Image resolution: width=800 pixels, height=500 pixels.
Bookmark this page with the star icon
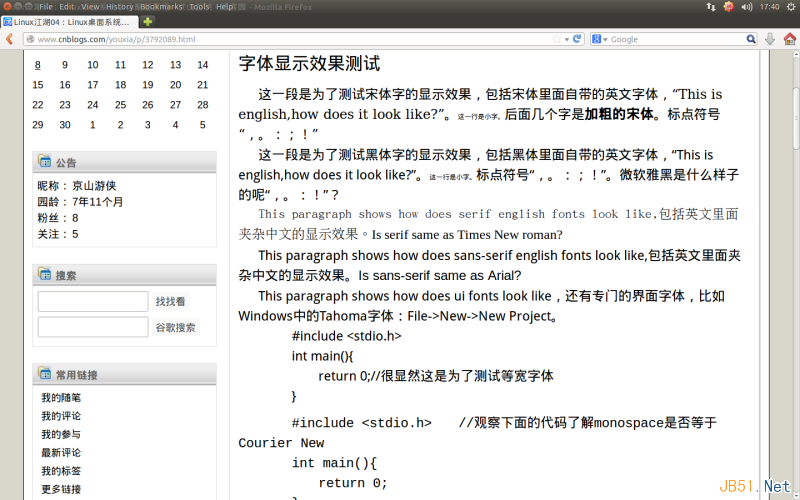tap(556, 39)
